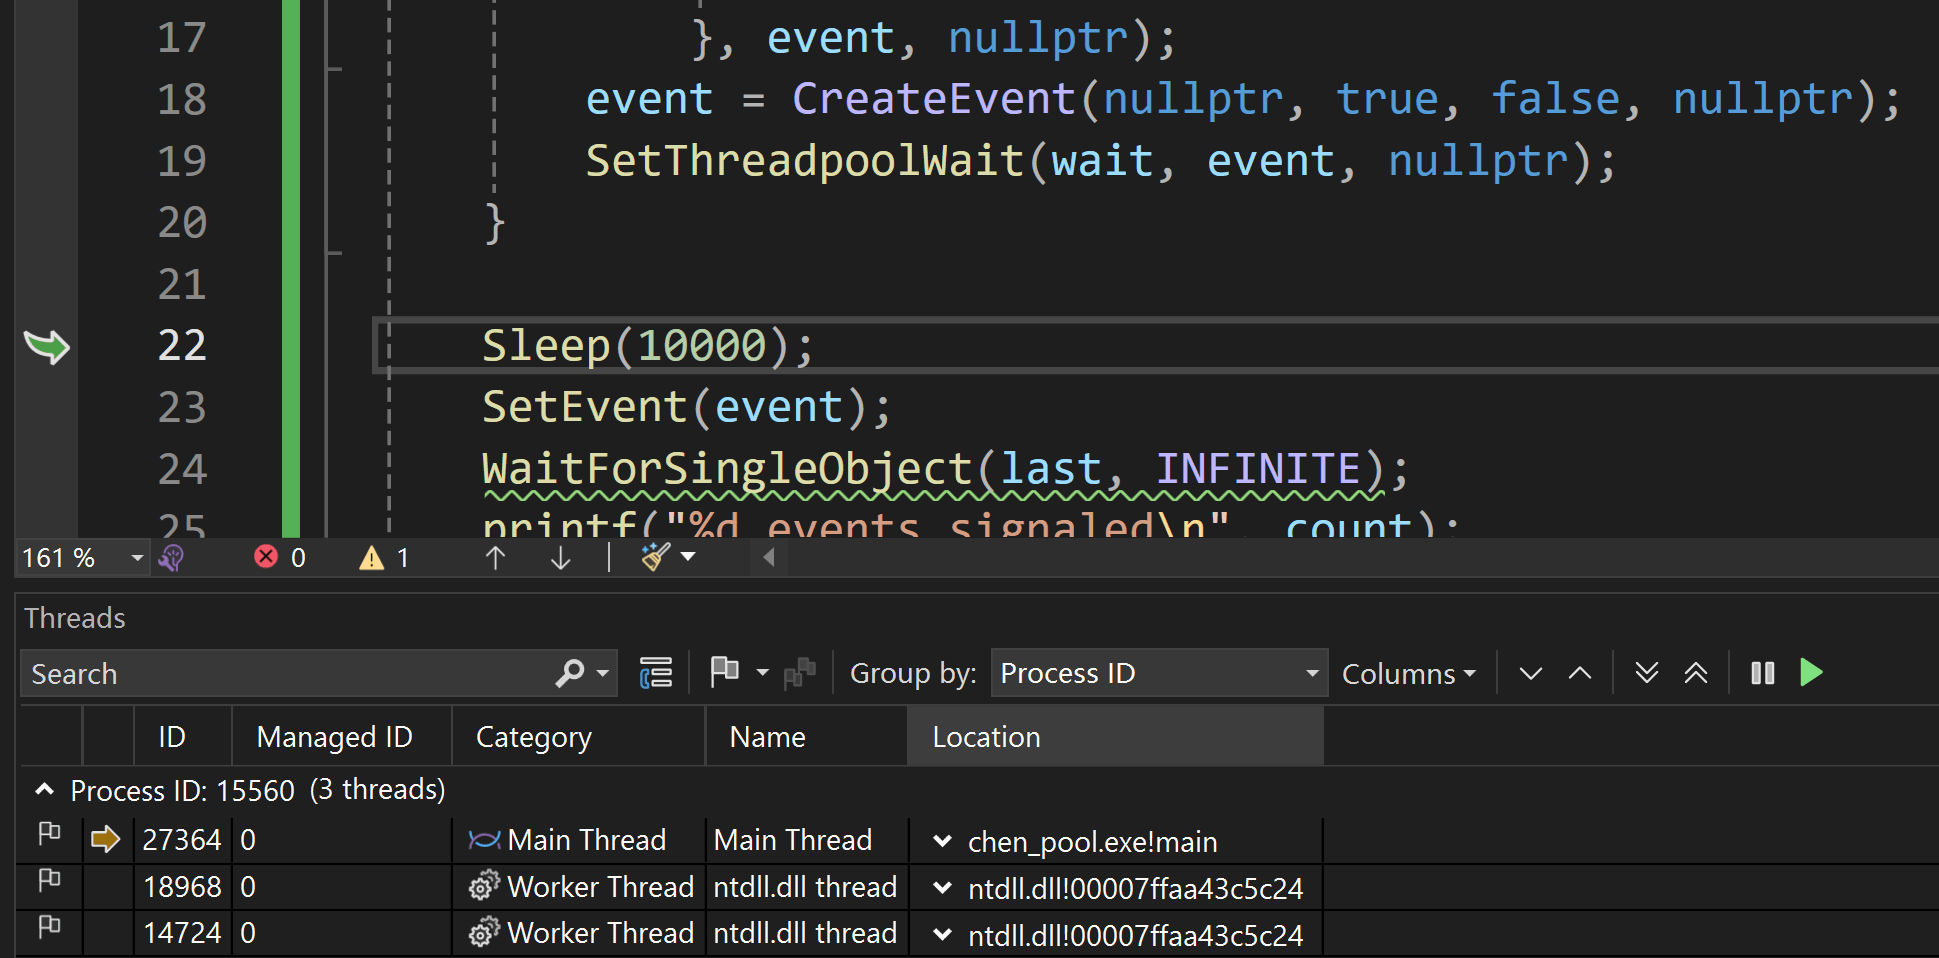
Task: Collapse the Process ID 15560 group
Action: coord(44,790)
